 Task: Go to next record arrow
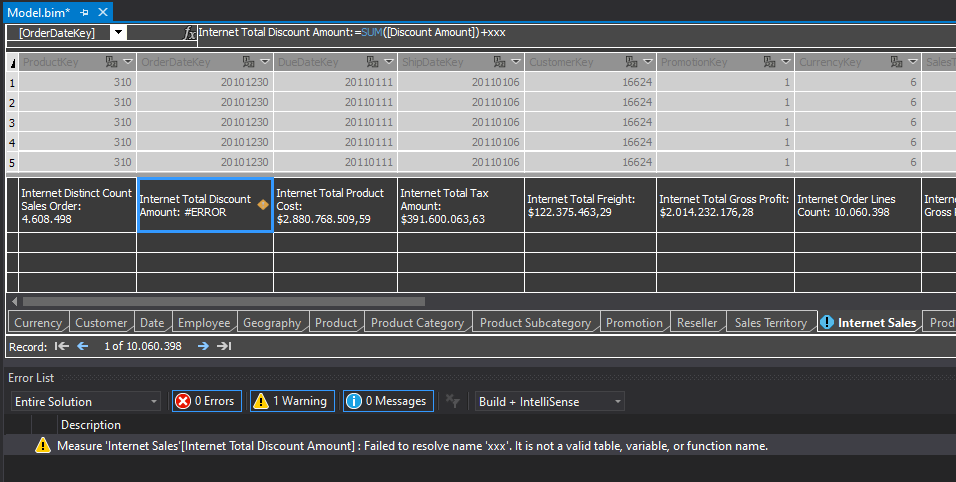[203, 346]
